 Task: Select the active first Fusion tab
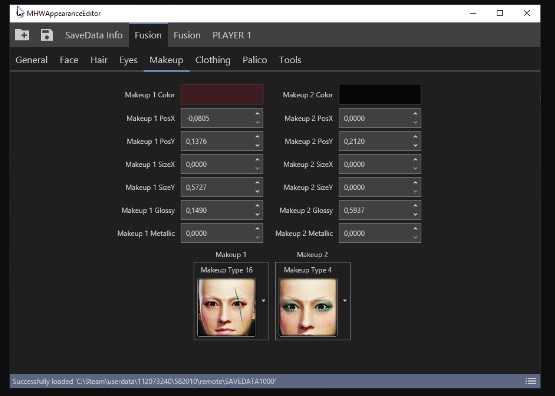coord(148,35)
